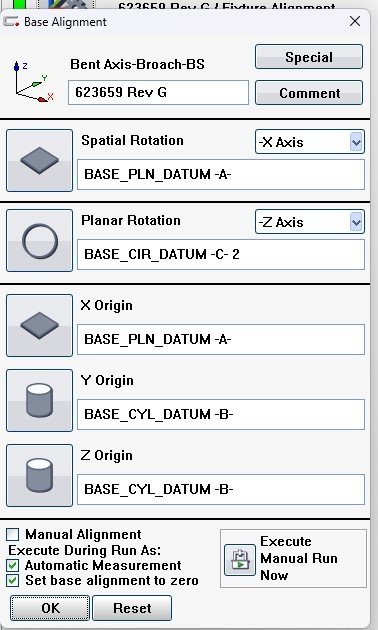Enable the Manual Alignment checkbox
Screen dimensions: 378x630
coord(13,534)
